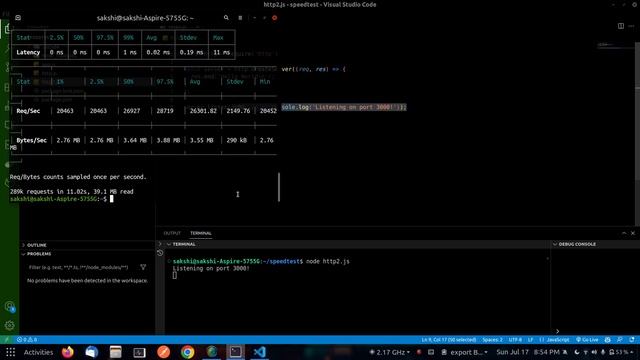The image size is (640, 360).
Task: Open the VS Code Manage gear icon
Action: tap(10, 325)
